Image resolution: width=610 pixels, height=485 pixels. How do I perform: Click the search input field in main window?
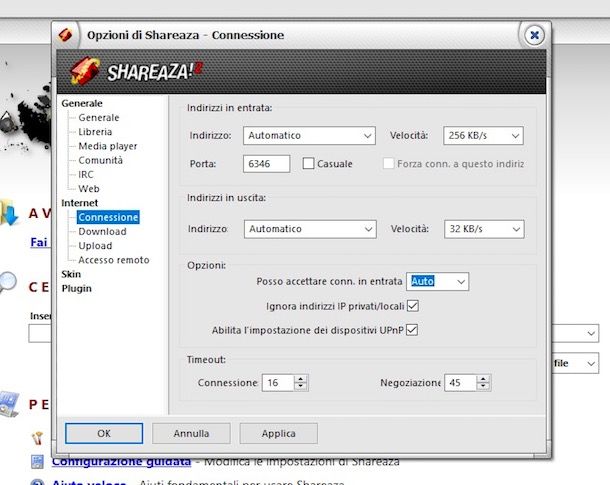pos(40,333)
